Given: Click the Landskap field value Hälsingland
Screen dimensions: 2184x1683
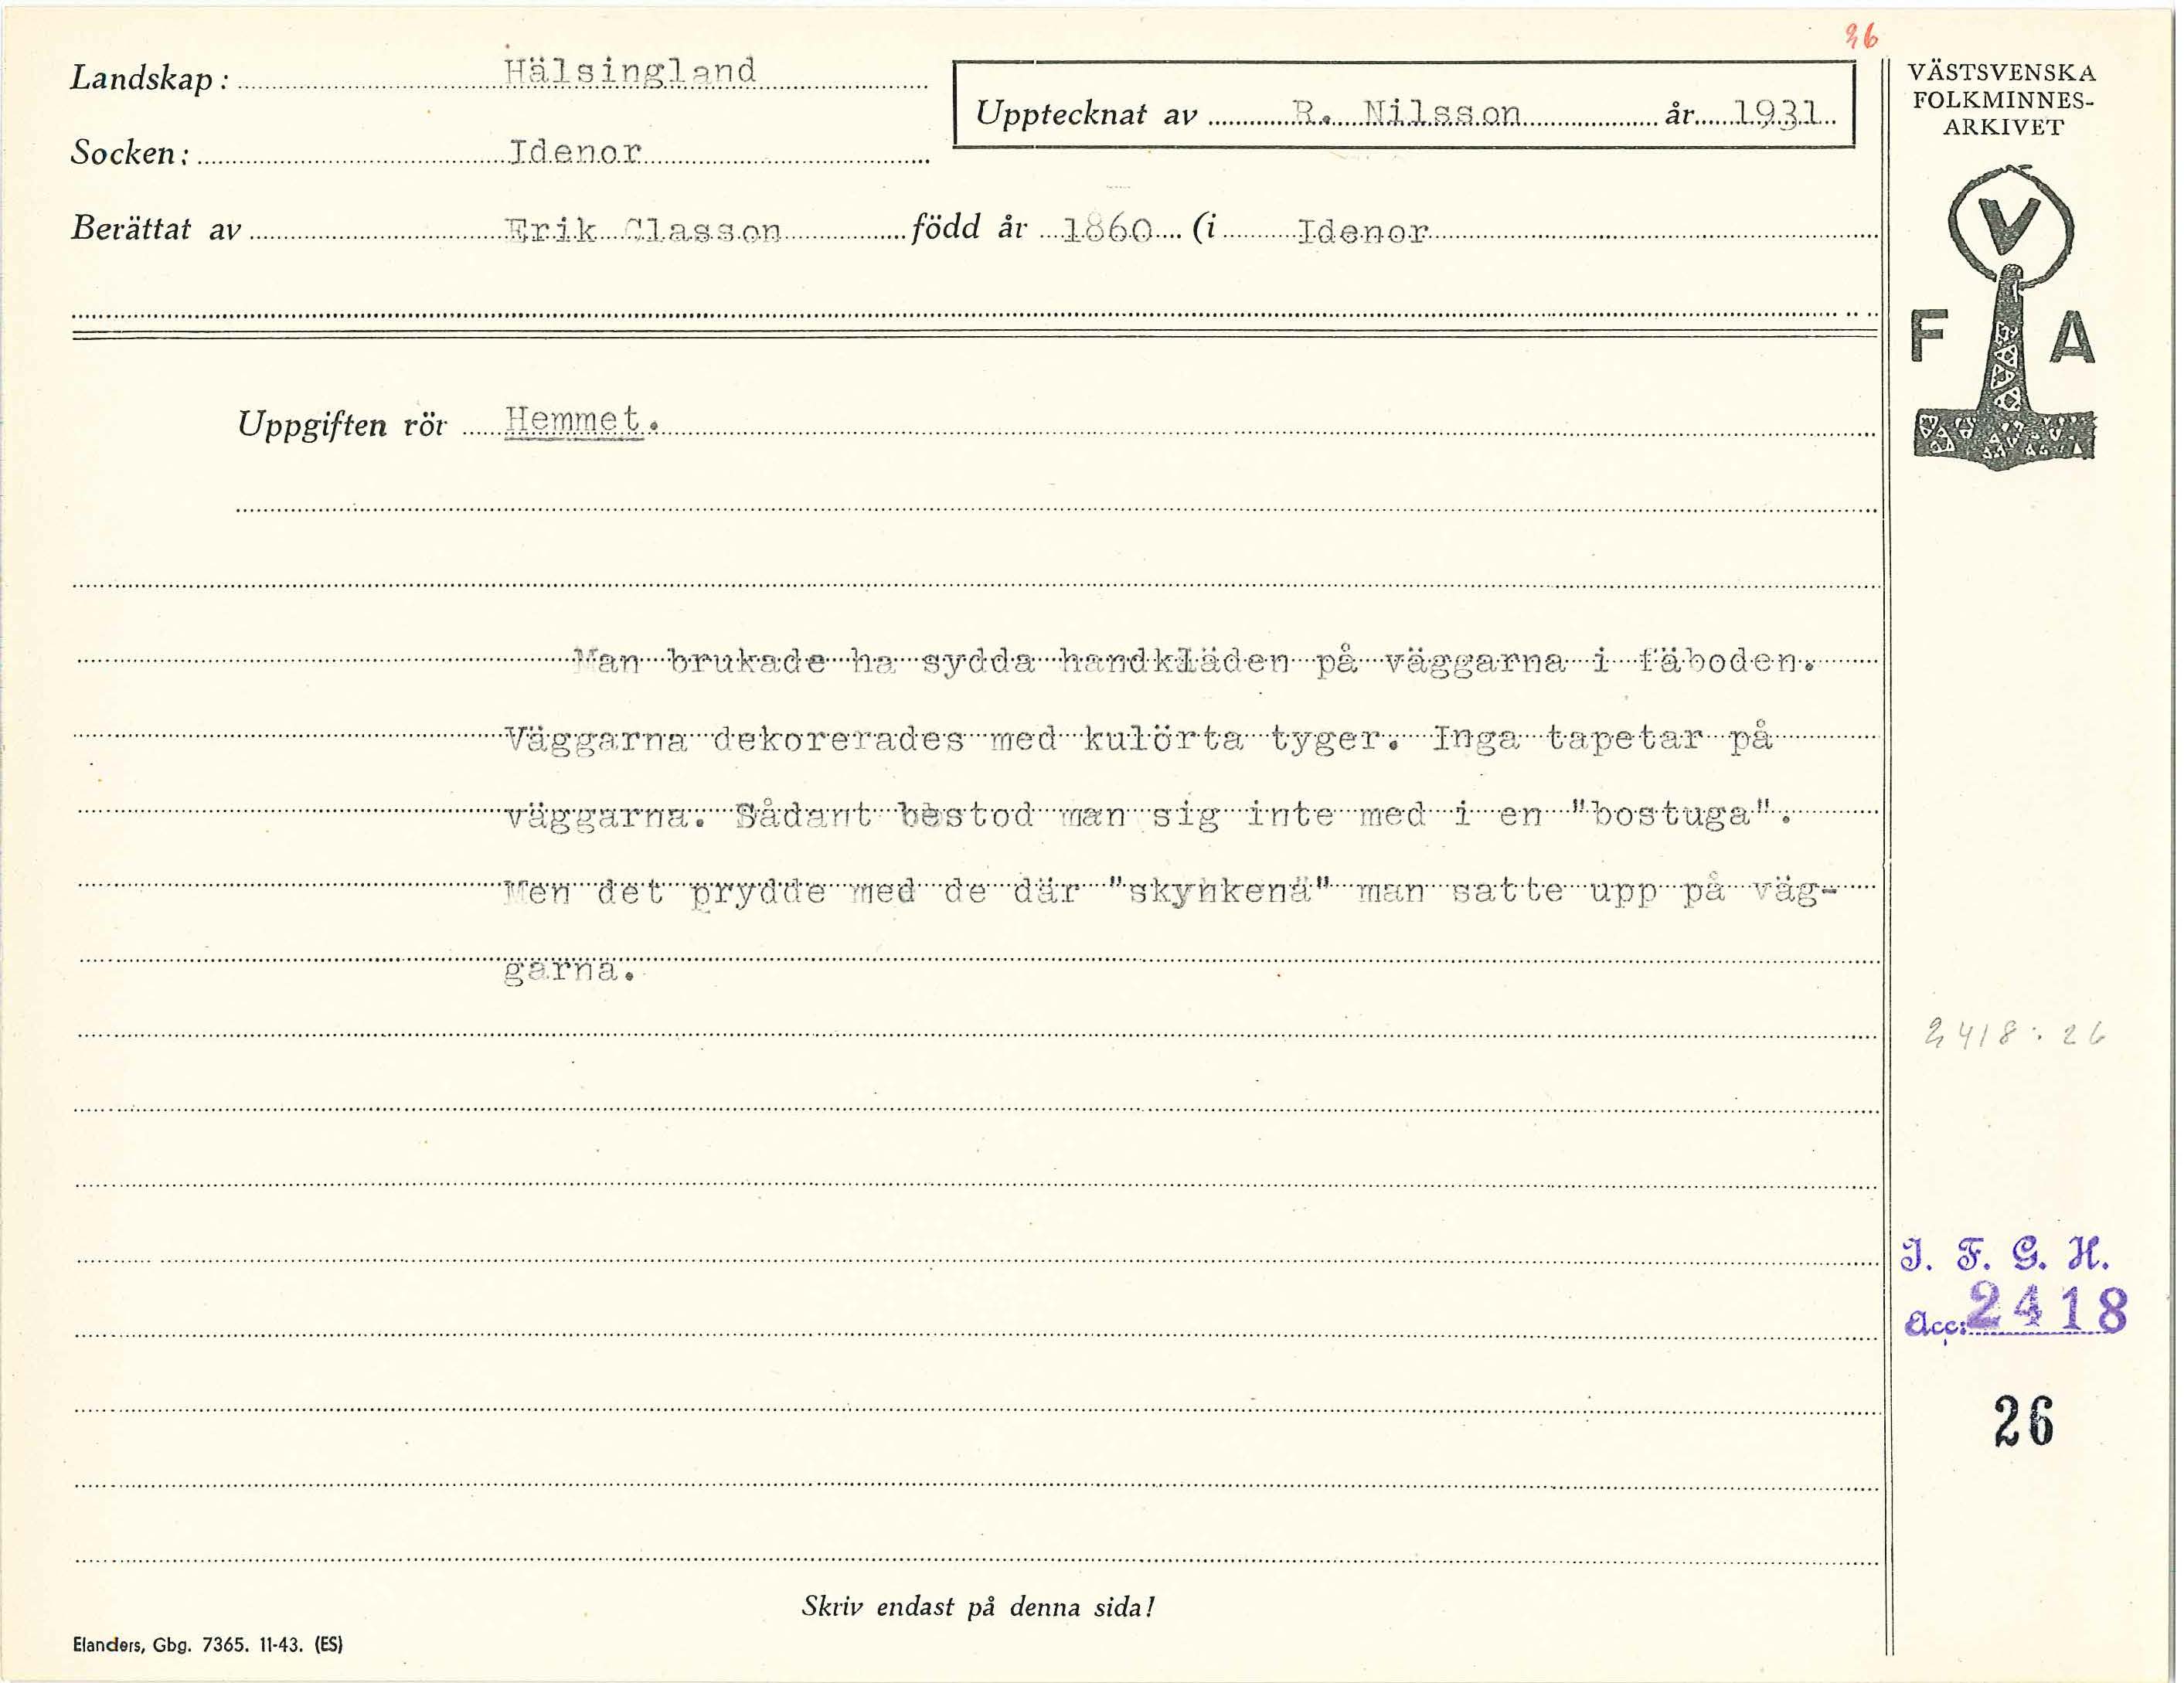Looking at the screenshot, I should [629, 71].
